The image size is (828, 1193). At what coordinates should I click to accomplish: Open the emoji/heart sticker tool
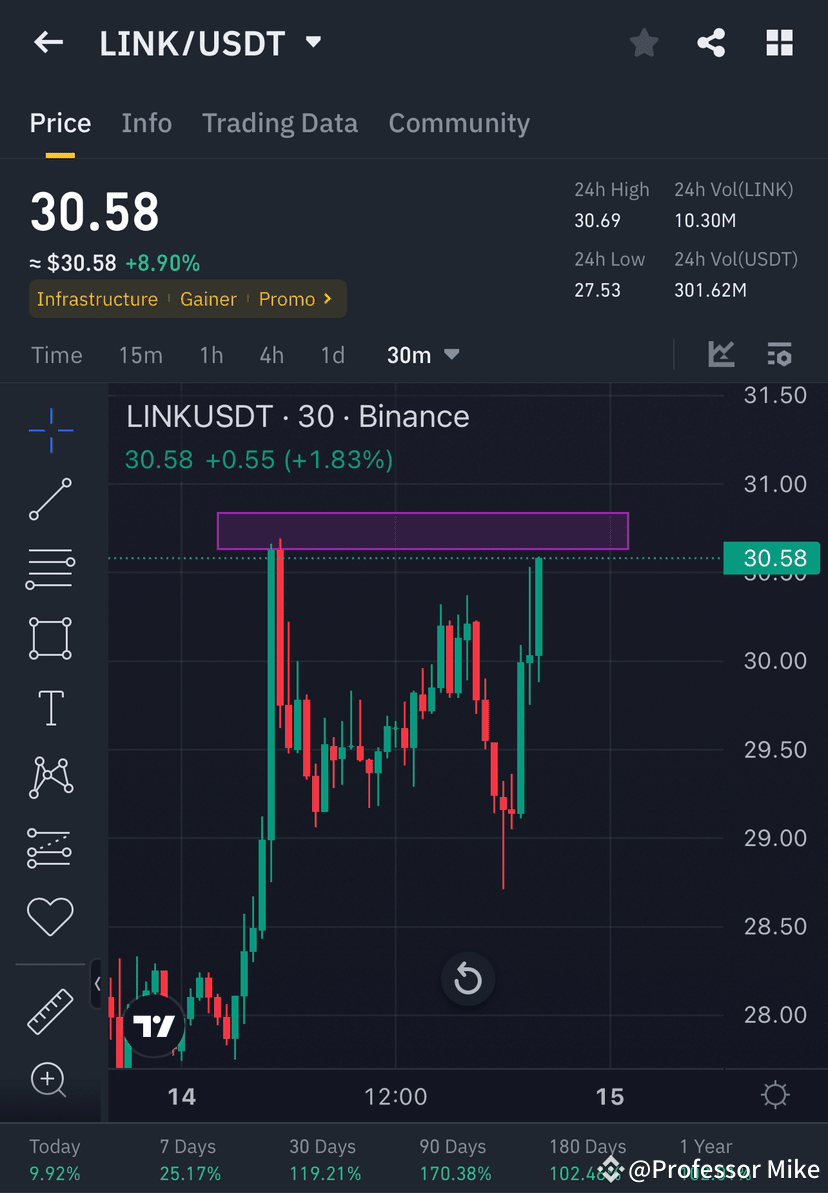[x=50, y=916]
